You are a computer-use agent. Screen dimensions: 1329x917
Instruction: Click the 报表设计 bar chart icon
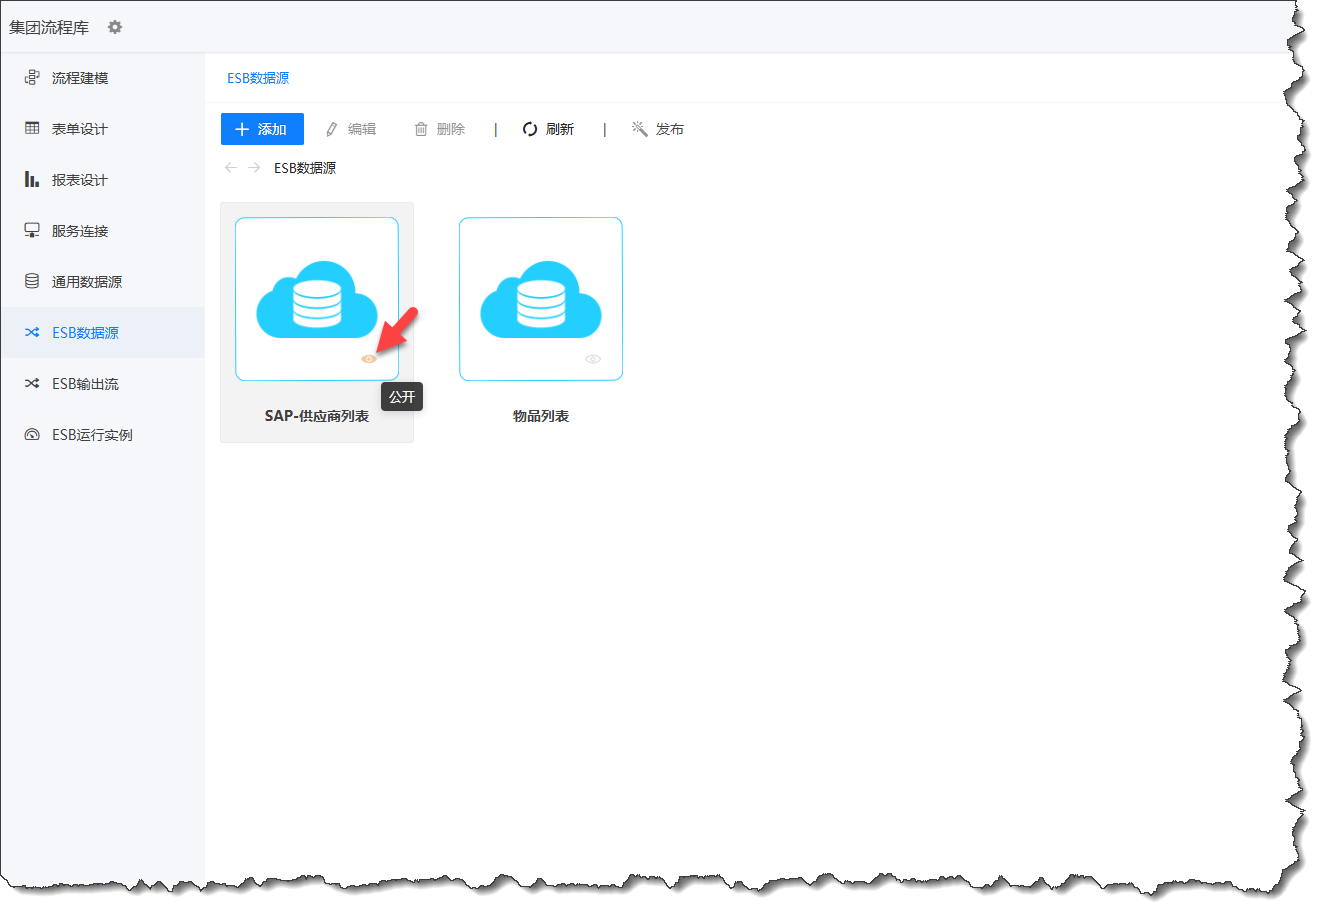[32, 180]
